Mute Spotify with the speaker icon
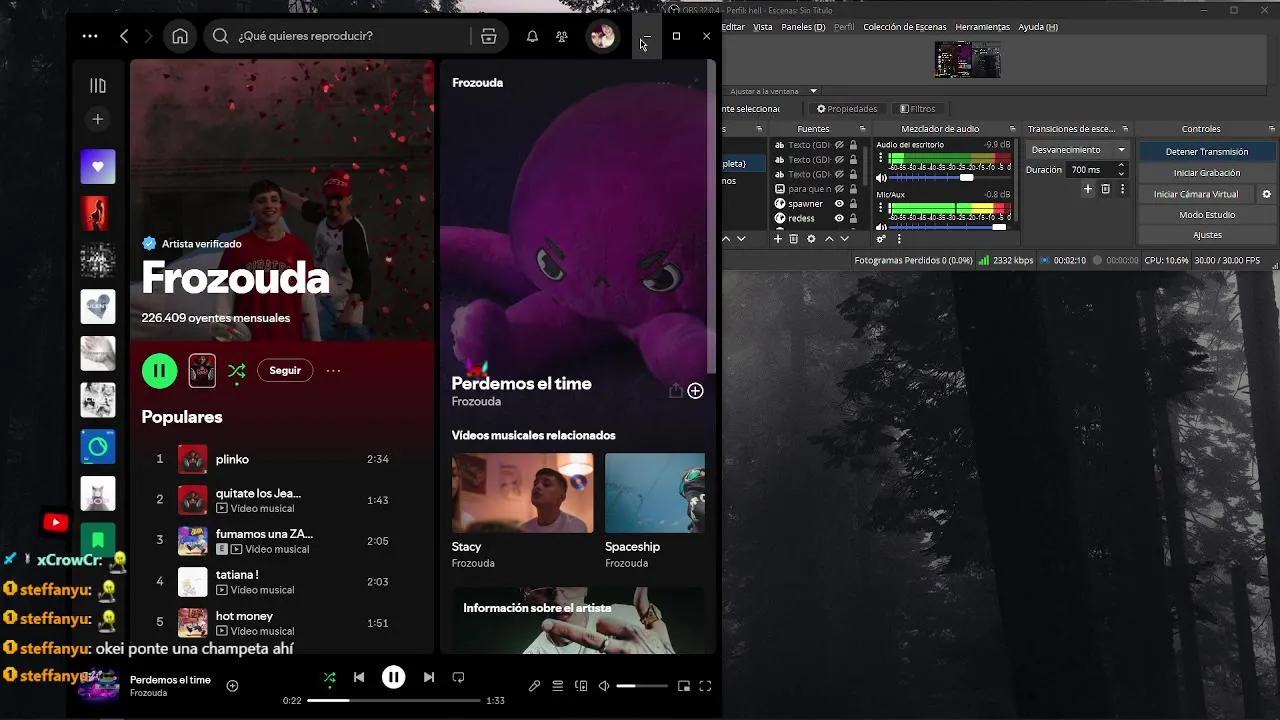 click(x=604, y=686)
